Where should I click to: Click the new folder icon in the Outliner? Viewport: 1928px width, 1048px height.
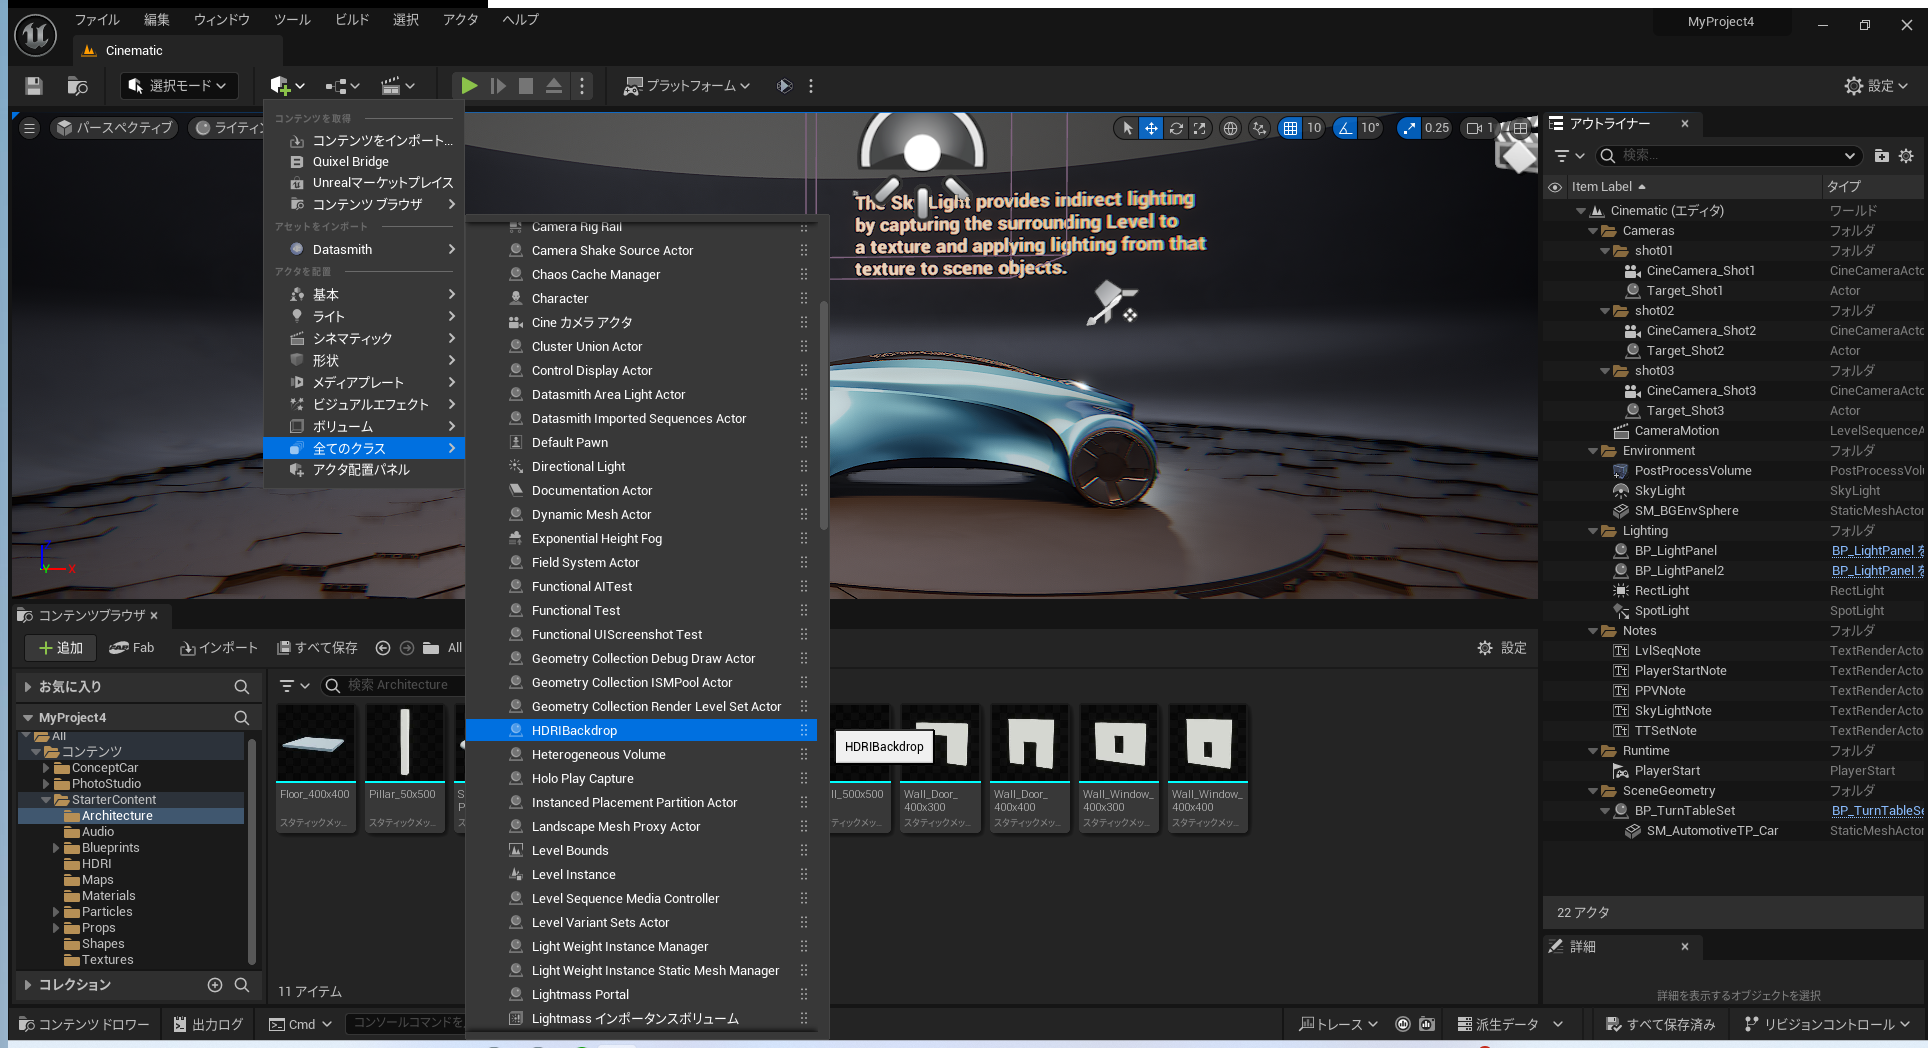1881,156
